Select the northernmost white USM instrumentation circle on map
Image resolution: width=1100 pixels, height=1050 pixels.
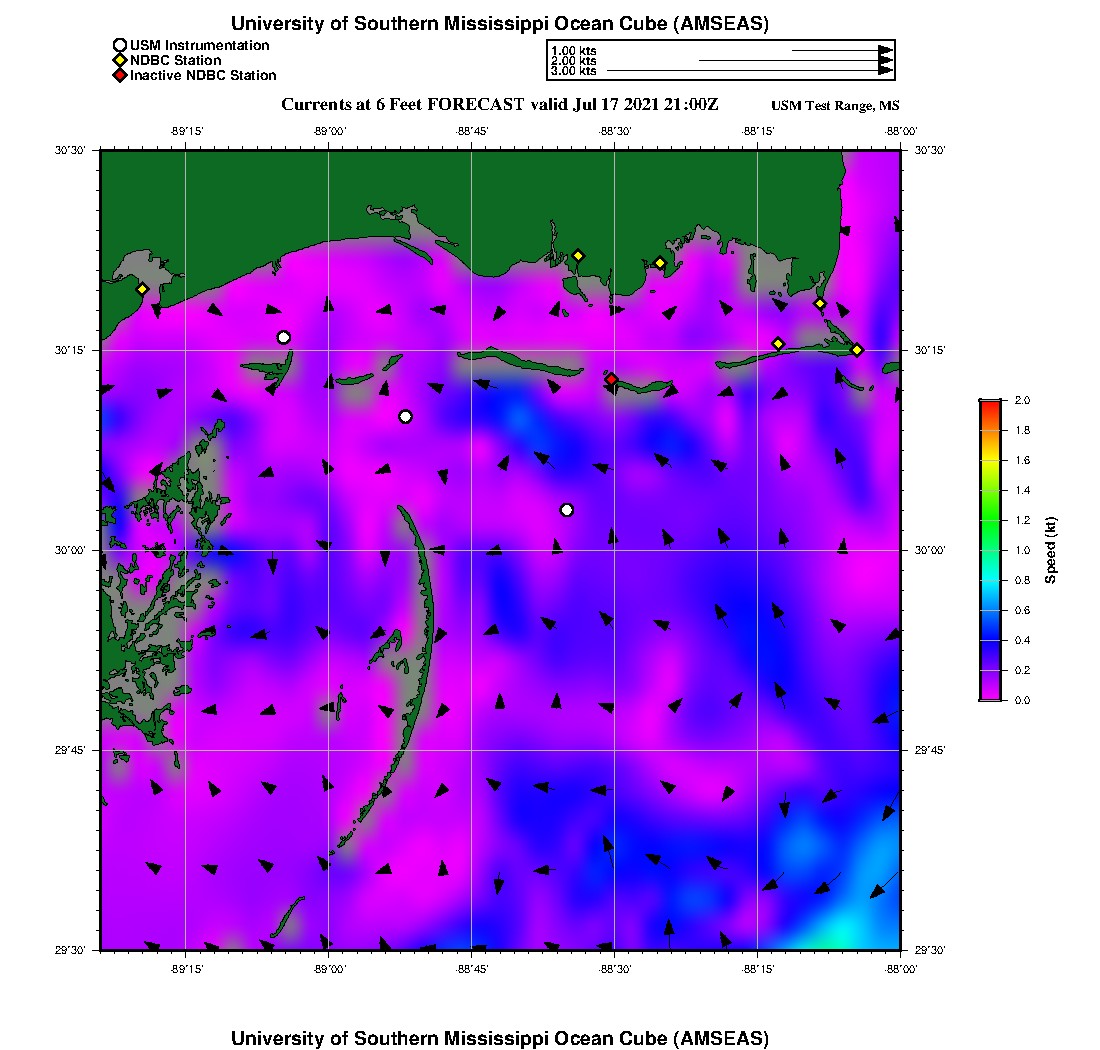[x=284, y=337]
